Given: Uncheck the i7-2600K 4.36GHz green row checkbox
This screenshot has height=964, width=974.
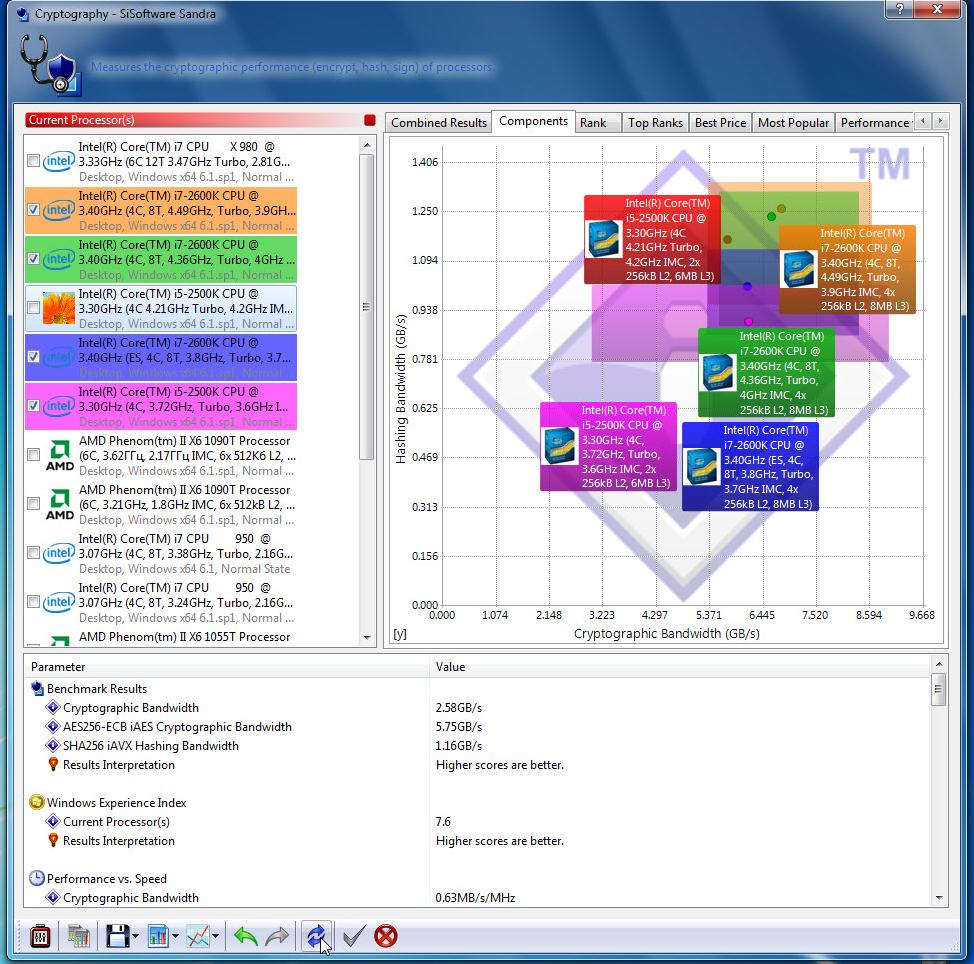Looking at the screenshot, I should (34, 259).
